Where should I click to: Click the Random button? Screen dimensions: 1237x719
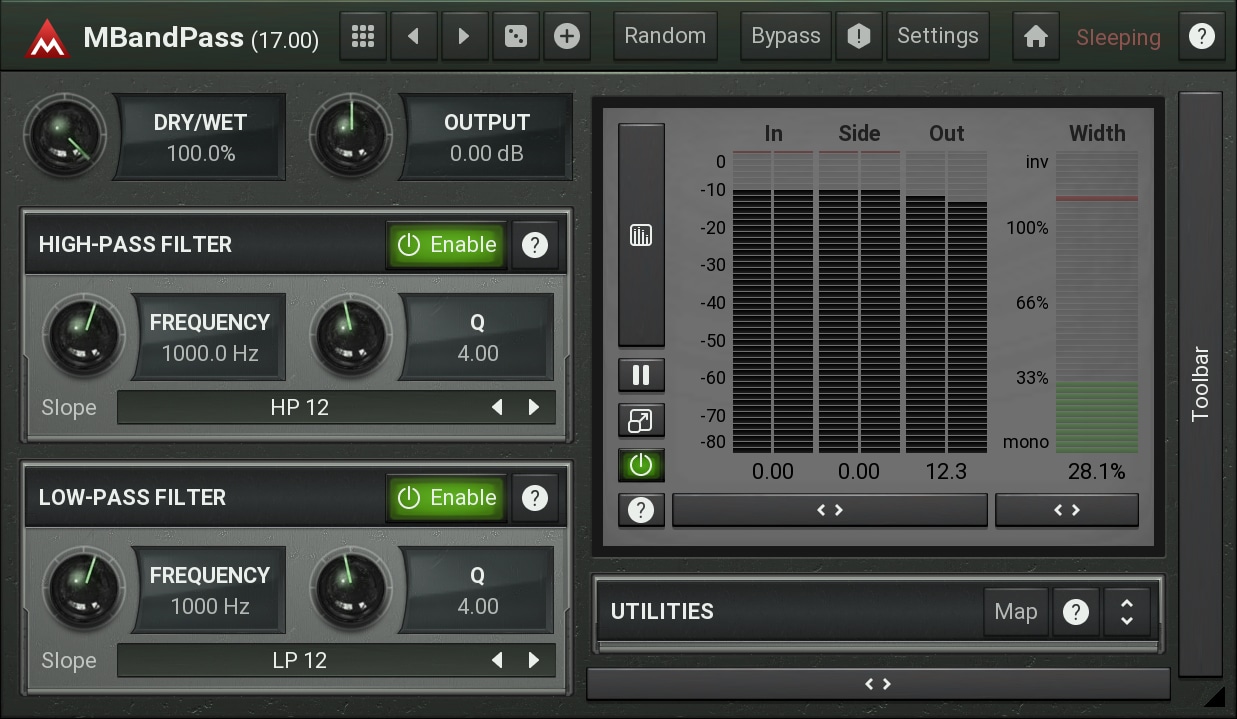665,37
